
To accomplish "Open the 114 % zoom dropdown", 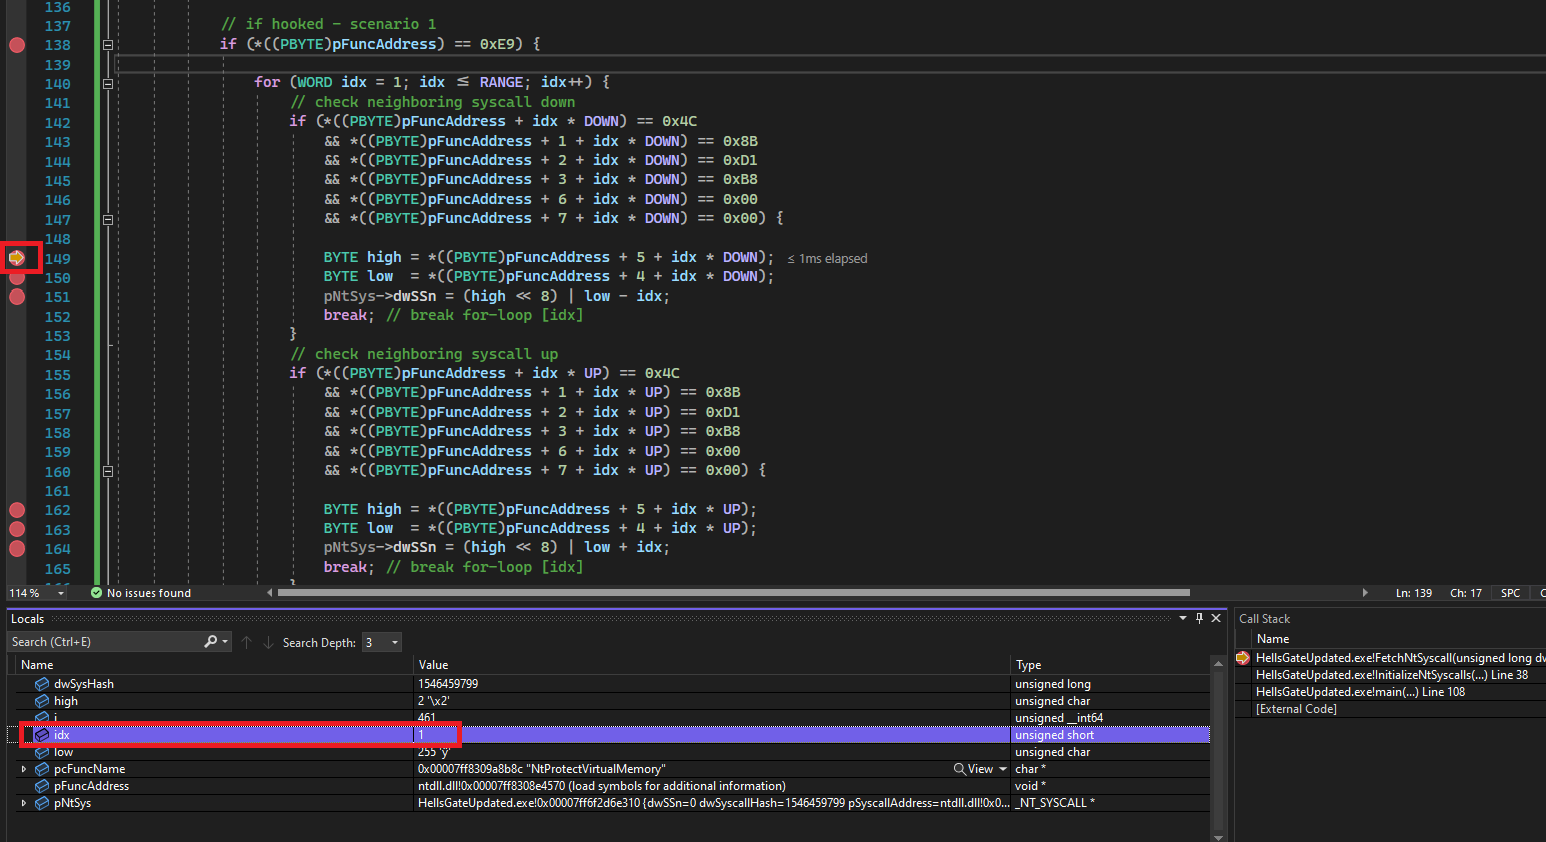I will click(61, 593).
